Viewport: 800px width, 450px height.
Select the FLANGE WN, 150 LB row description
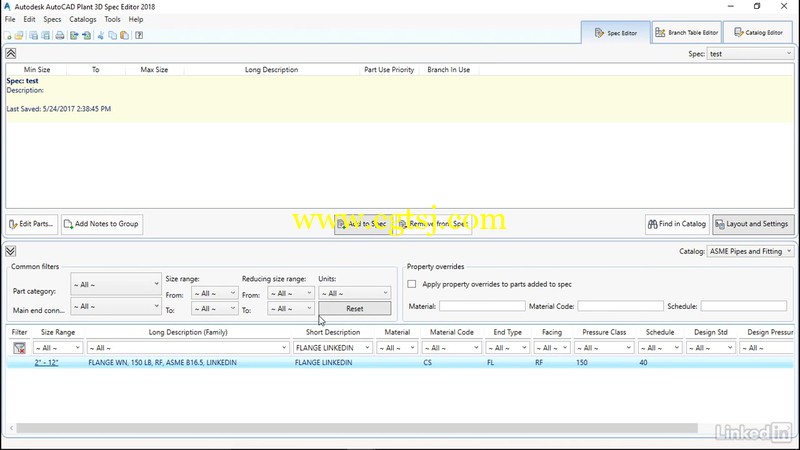pyautogui.click(x=162, y=362)
